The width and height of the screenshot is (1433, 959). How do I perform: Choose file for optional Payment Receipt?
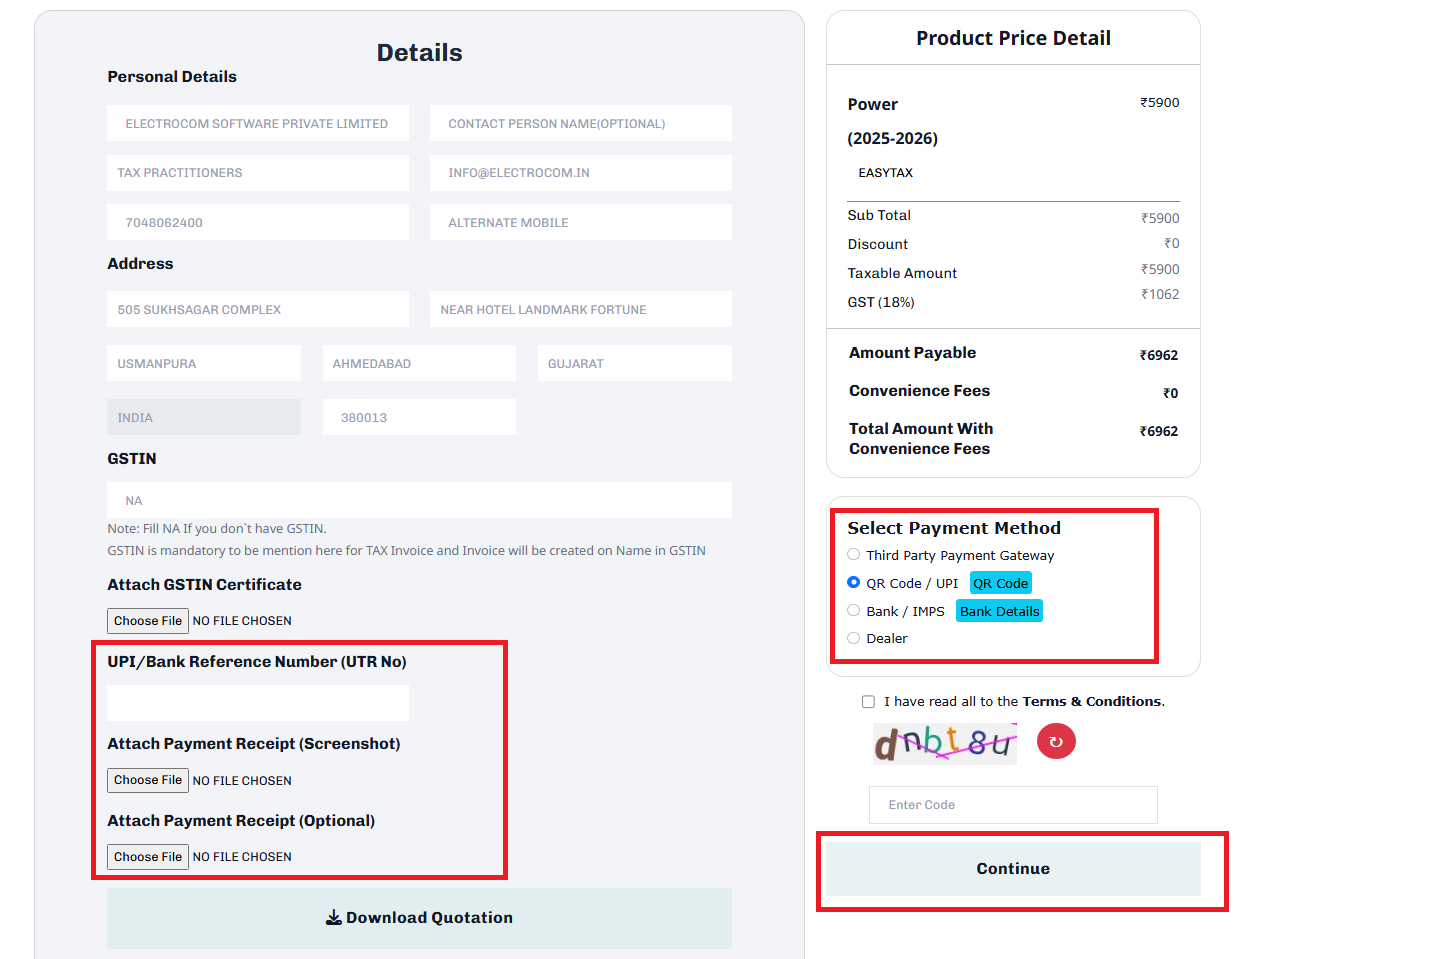(x=148, y=857)
